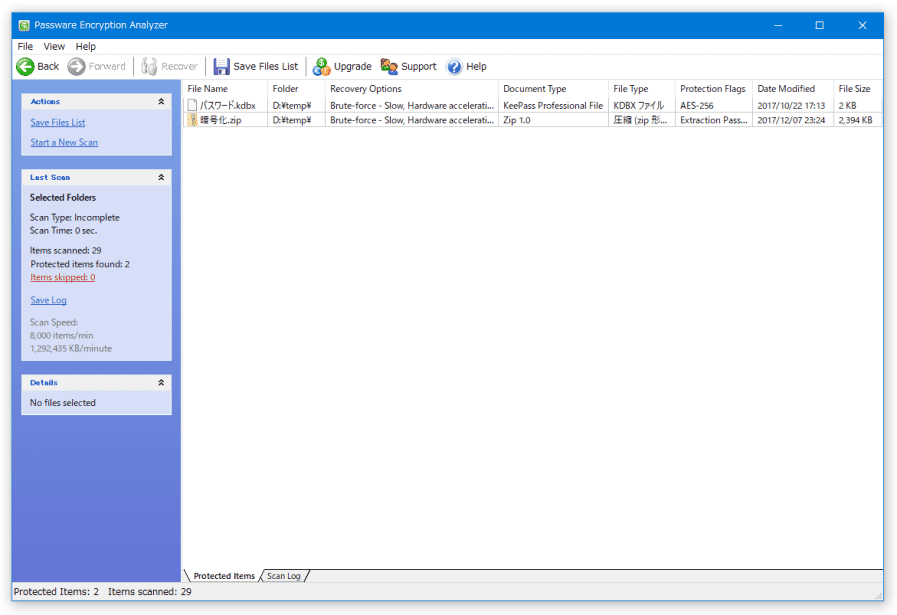Click the blue Help question mark icon

pos(454,66)
